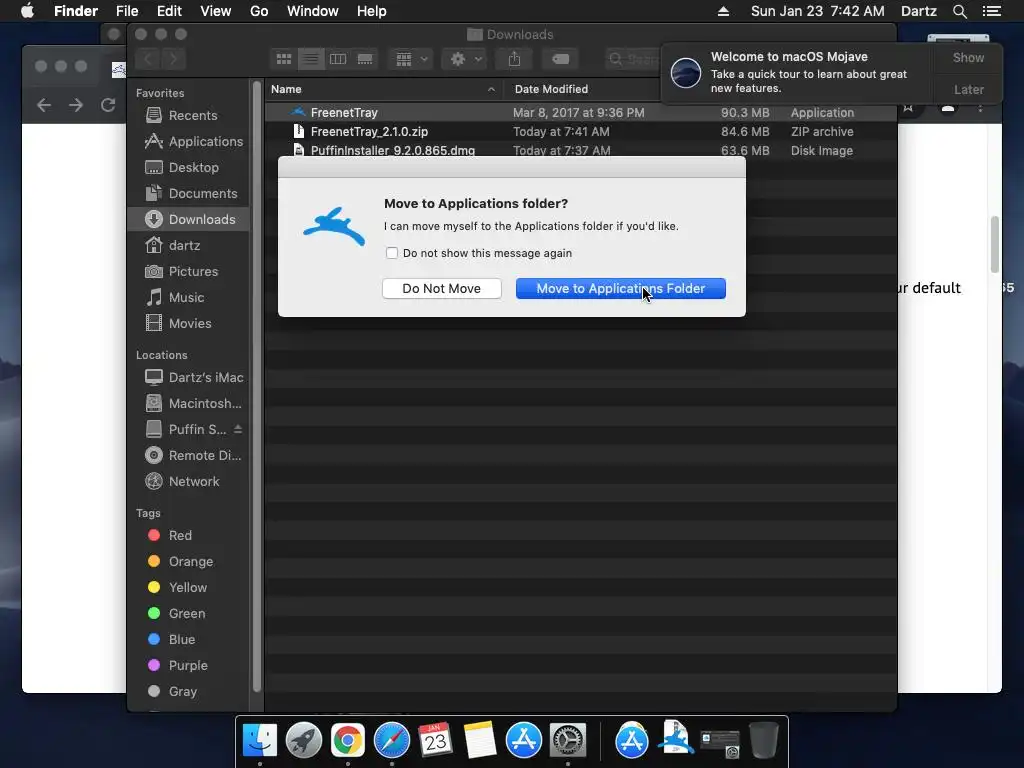Select Macintosh HD location in sidebar
This screenshot has height=768, width=1024.
click(x=189, y=404)
